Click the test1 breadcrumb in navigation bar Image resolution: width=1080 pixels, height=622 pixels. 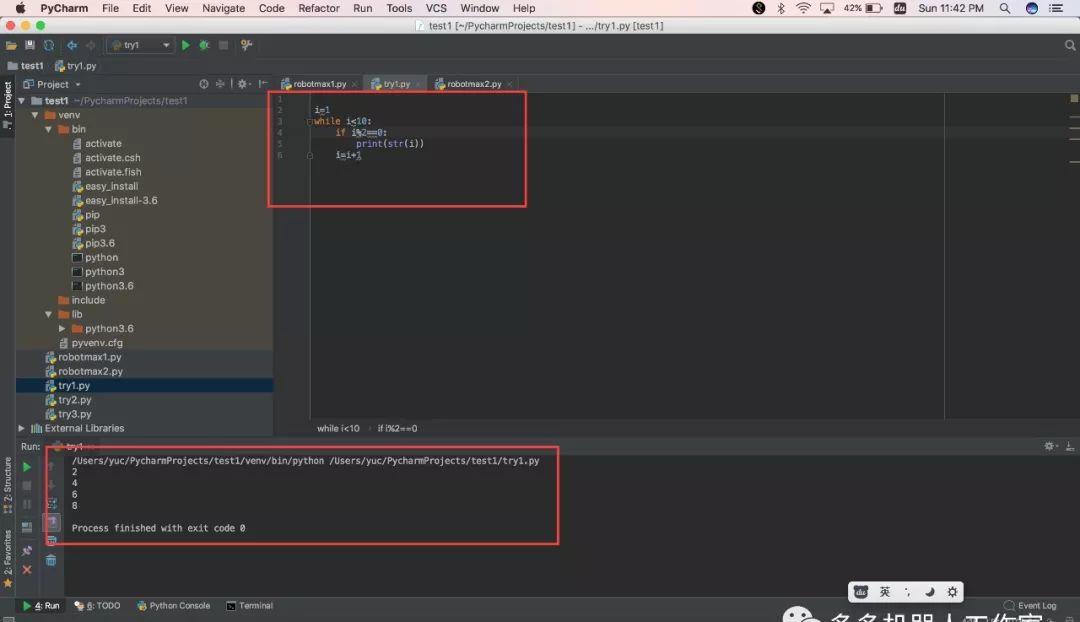(x=25, y=65)
